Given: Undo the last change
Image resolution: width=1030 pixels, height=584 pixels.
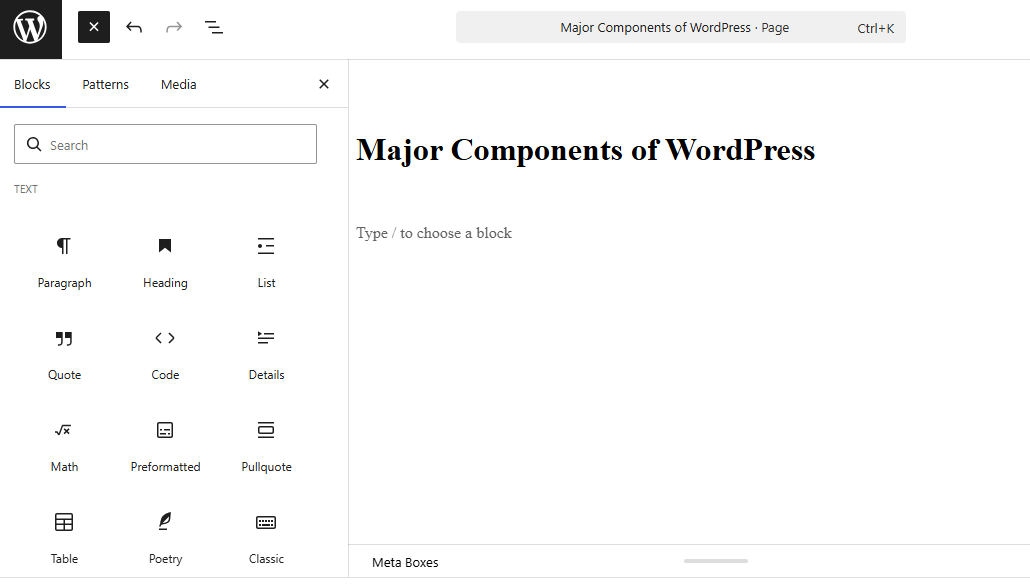Looking at the screenshot, I should (x=134, y=27).
